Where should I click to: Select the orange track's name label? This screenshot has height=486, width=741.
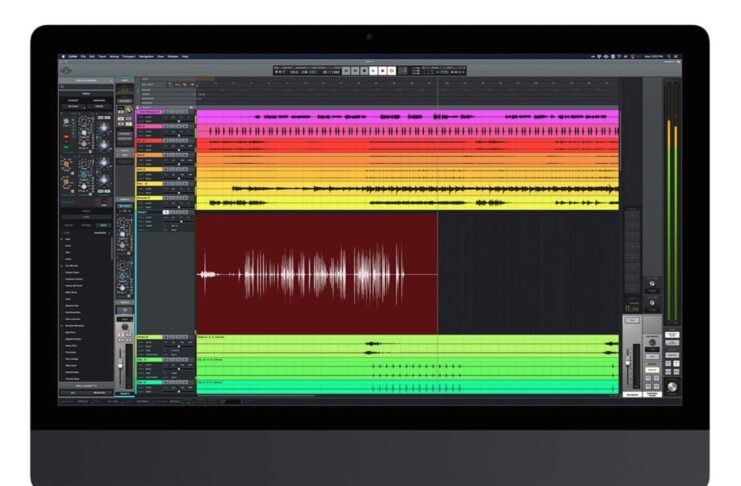[149, 155]
